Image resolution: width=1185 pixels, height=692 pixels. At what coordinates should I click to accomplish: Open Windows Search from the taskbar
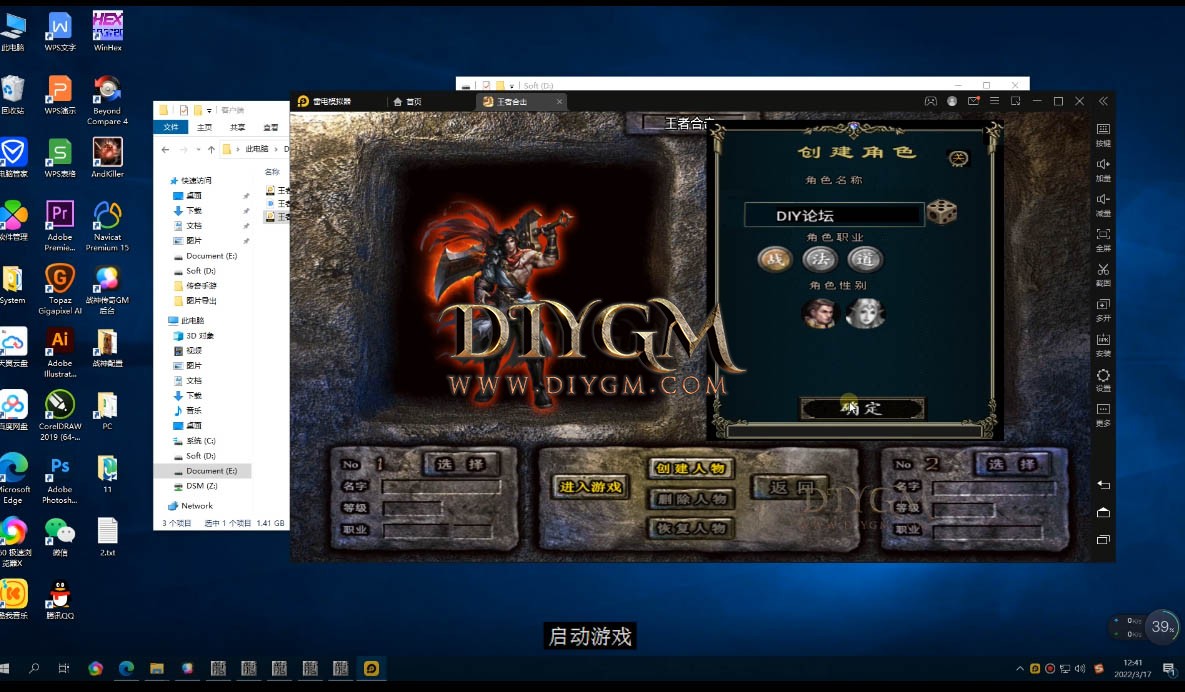pyautogui.click(x=34, y=669)
